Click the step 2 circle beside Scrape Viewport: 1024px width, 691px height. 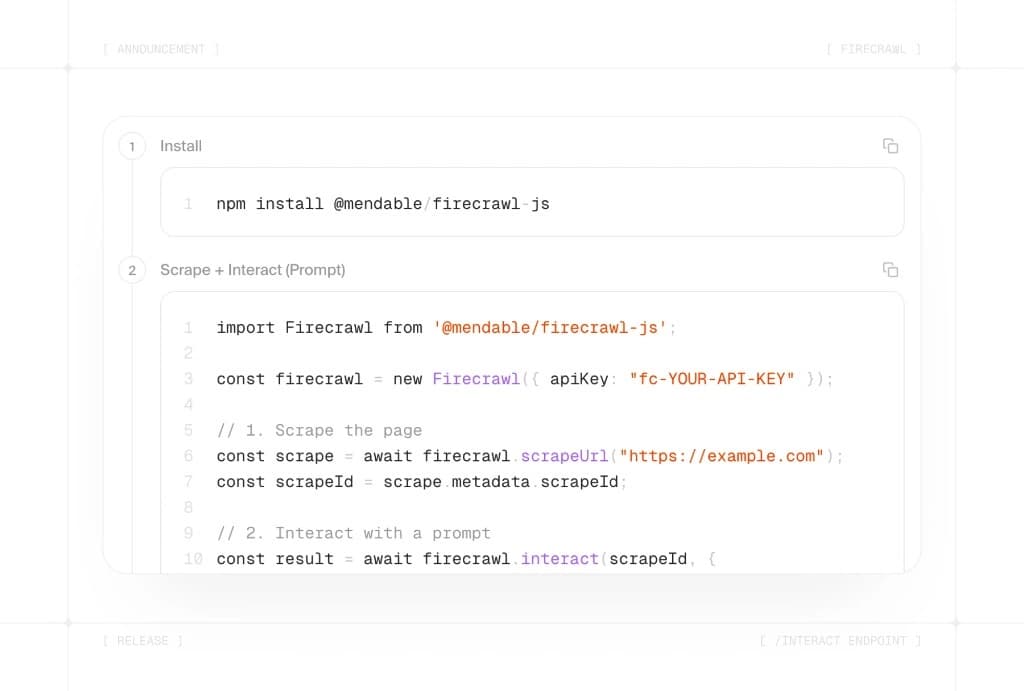tap(131, 270)
